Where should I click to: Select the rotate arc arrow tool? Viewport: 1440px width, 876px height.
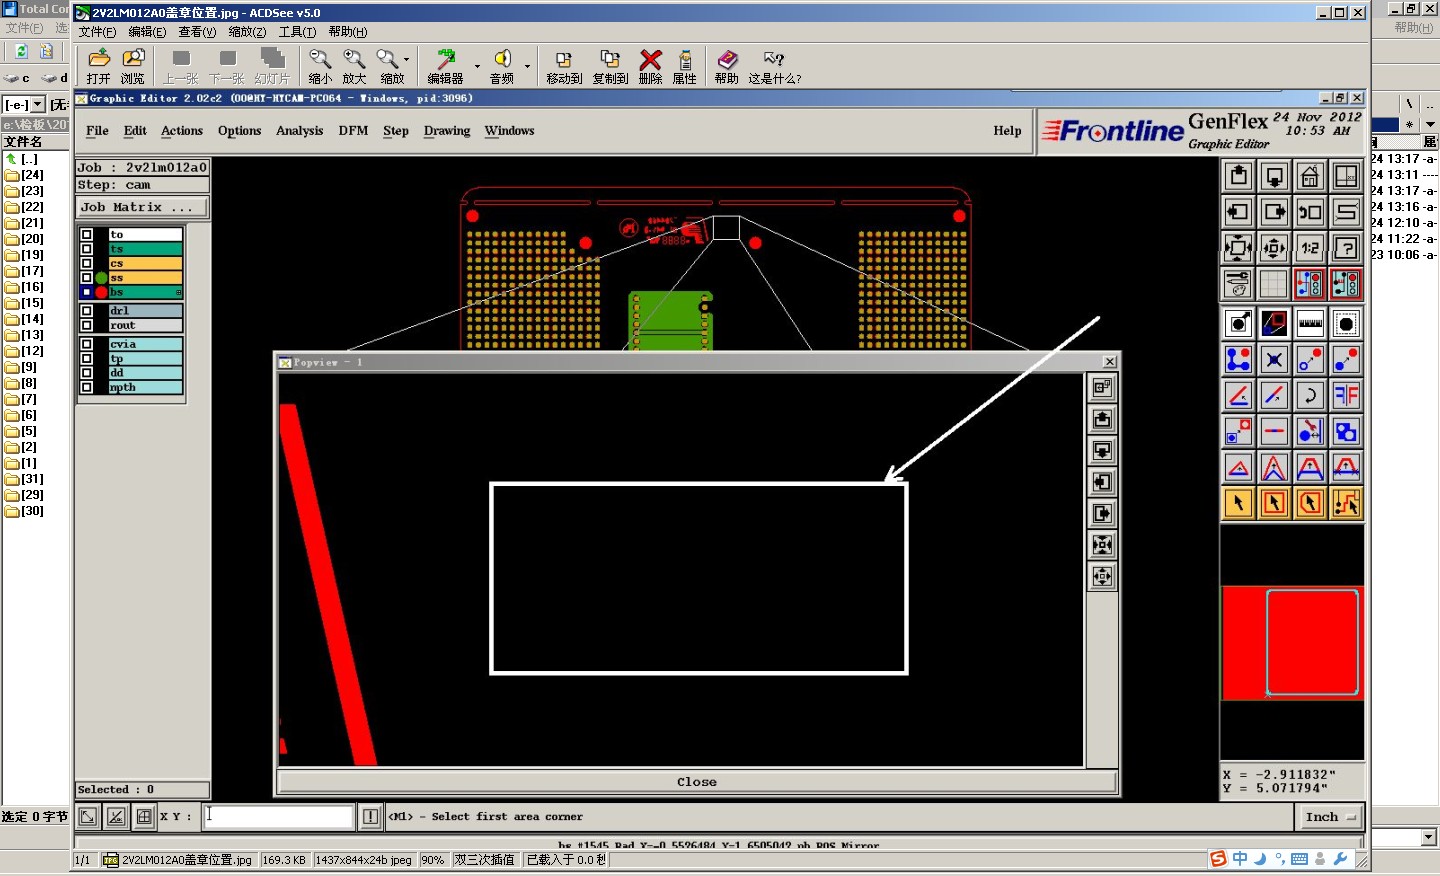pyautogui.click(x=1310, y=395)
